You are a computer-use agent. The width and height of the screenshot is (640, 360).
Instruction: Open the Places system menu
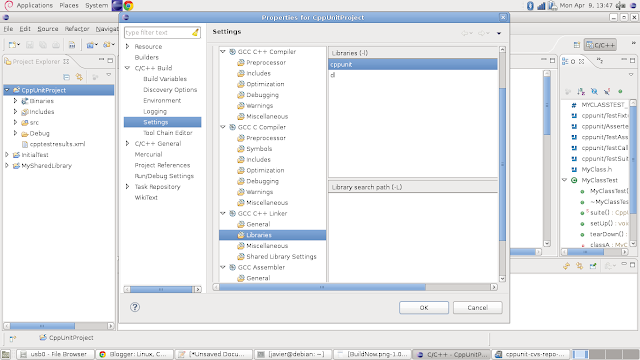click(69, 5)
